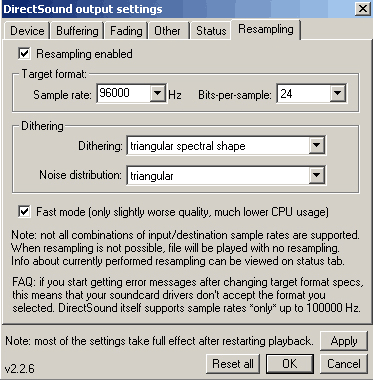Select the Other tab
The image size is (373, 380).
pyautogui.click(x=167, y=31)
